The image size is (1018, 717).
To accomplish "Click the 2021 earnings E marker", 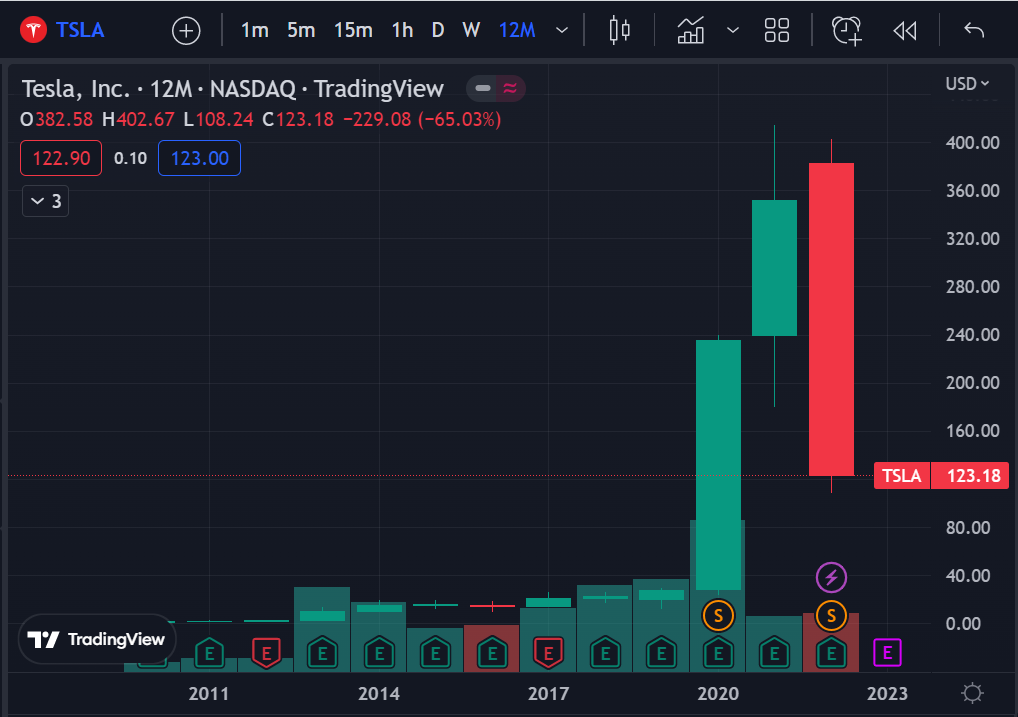I will point(774,653).
